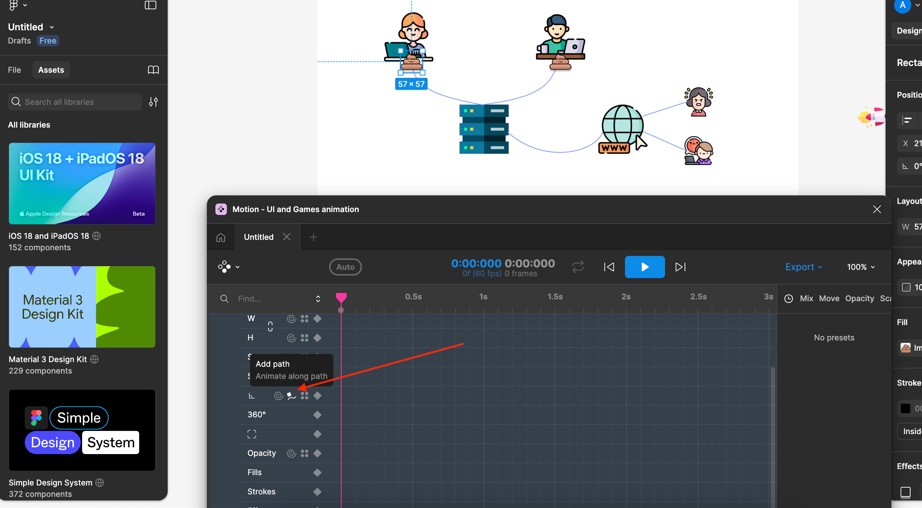Open the sort arrows beside Find field
Viewport: 922px width, 508px height.
coord(318,299)
